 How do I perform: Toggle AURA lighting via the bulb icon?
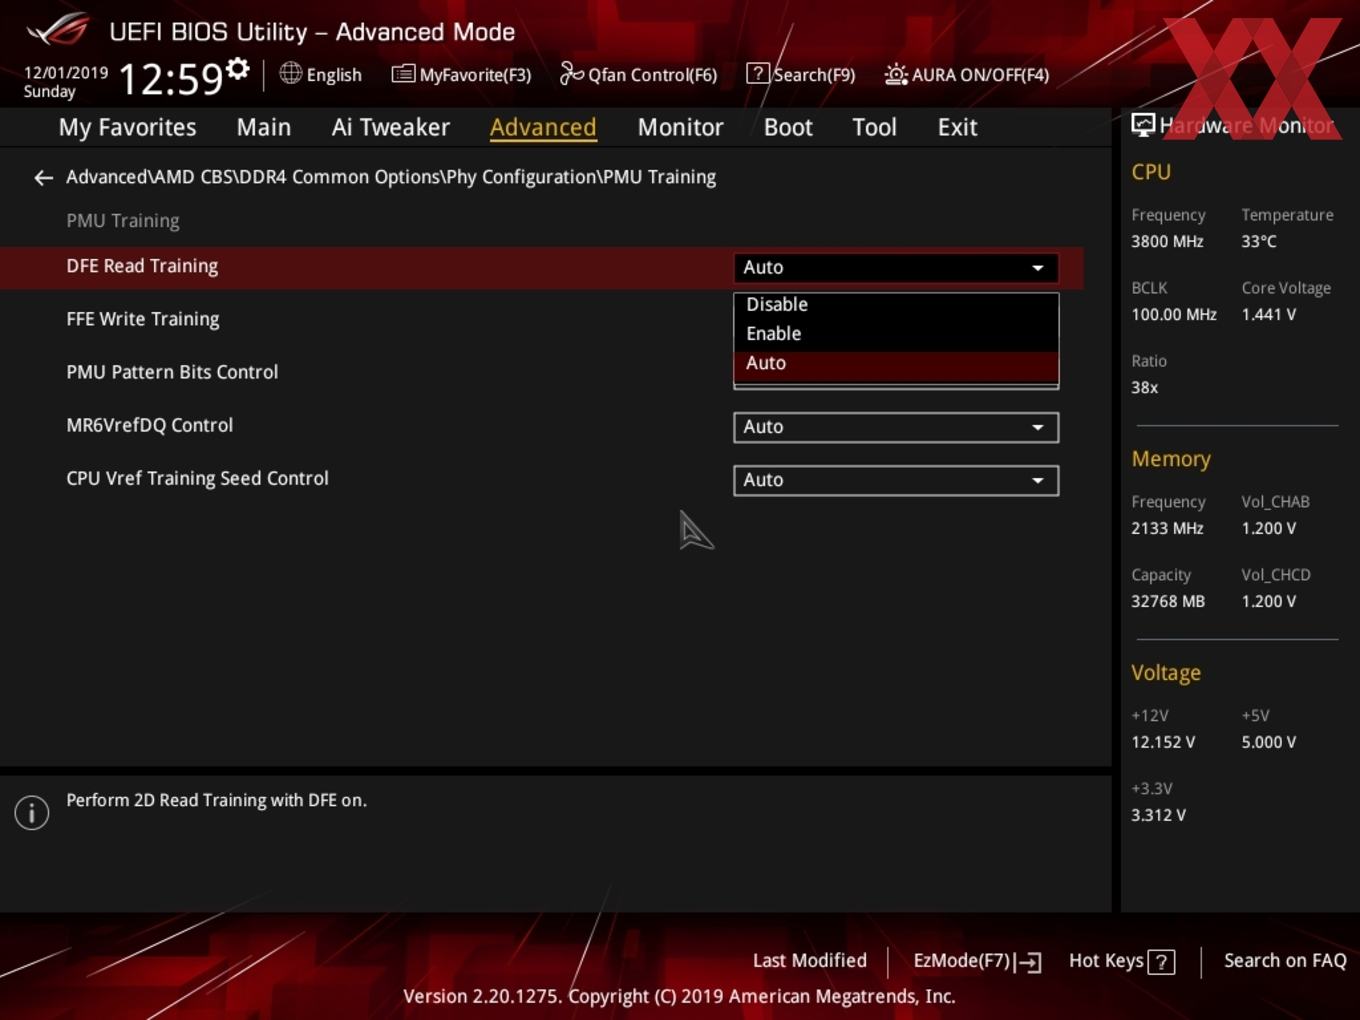click(896, 74)
